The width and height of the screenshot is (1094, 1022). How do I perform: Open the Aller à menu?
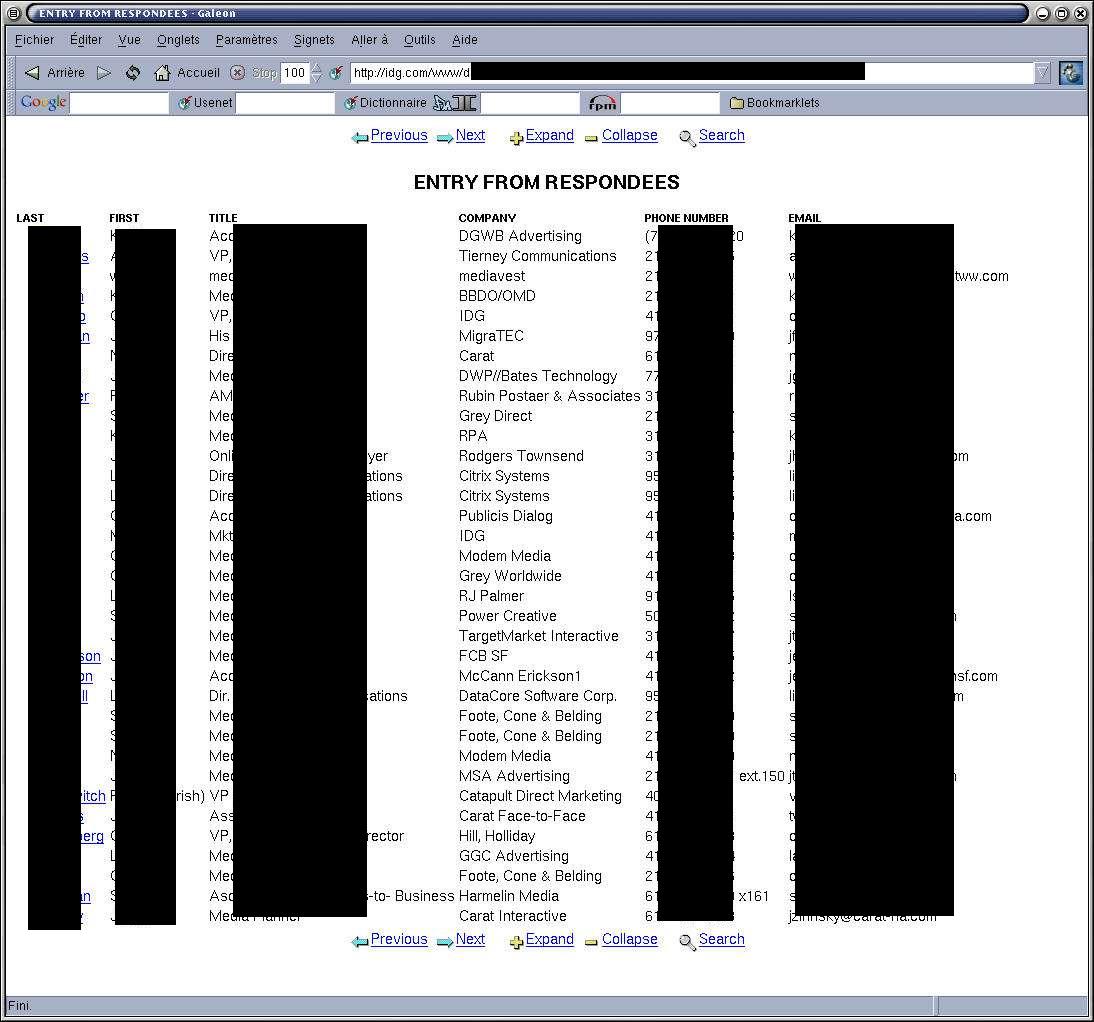pyautogui.click(x=369, y=40)
